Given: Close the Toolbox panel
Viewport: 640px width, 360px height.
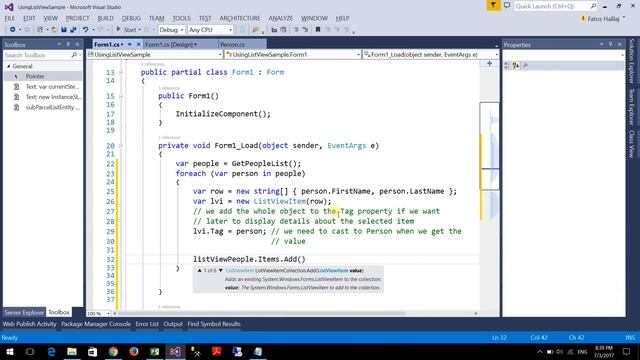Looking at the screenshot, I should (x=77, y=44).
